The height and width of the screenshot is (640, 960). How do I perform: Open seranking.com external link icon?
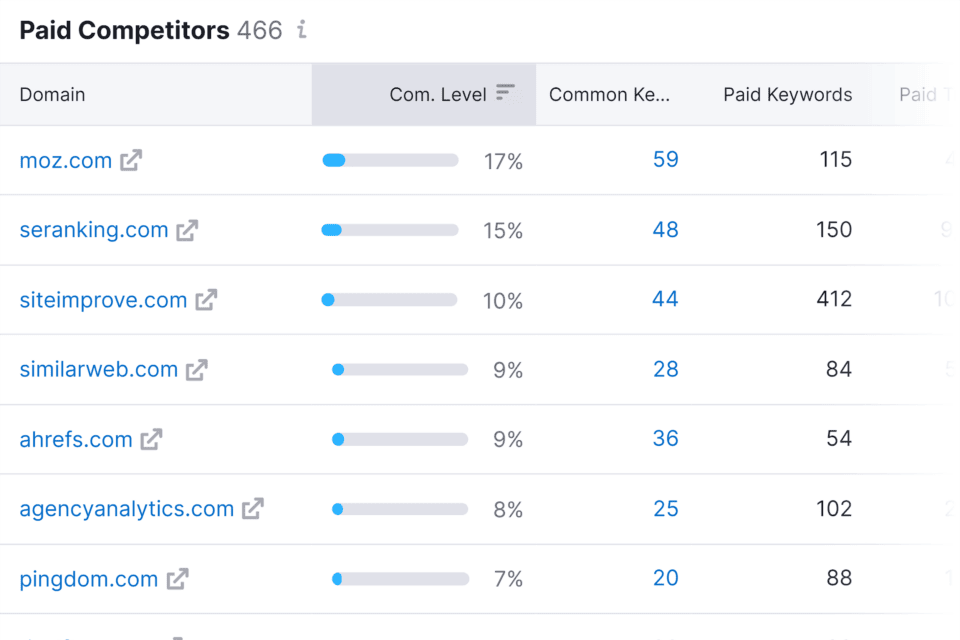187,230
